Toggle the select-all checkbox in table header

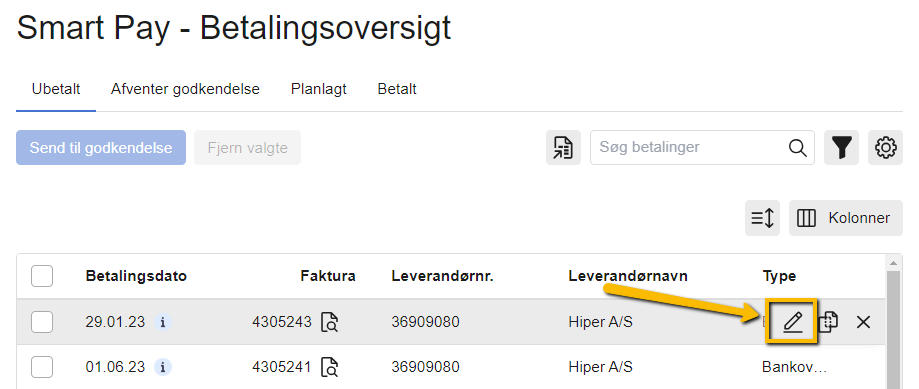[42, 276]
